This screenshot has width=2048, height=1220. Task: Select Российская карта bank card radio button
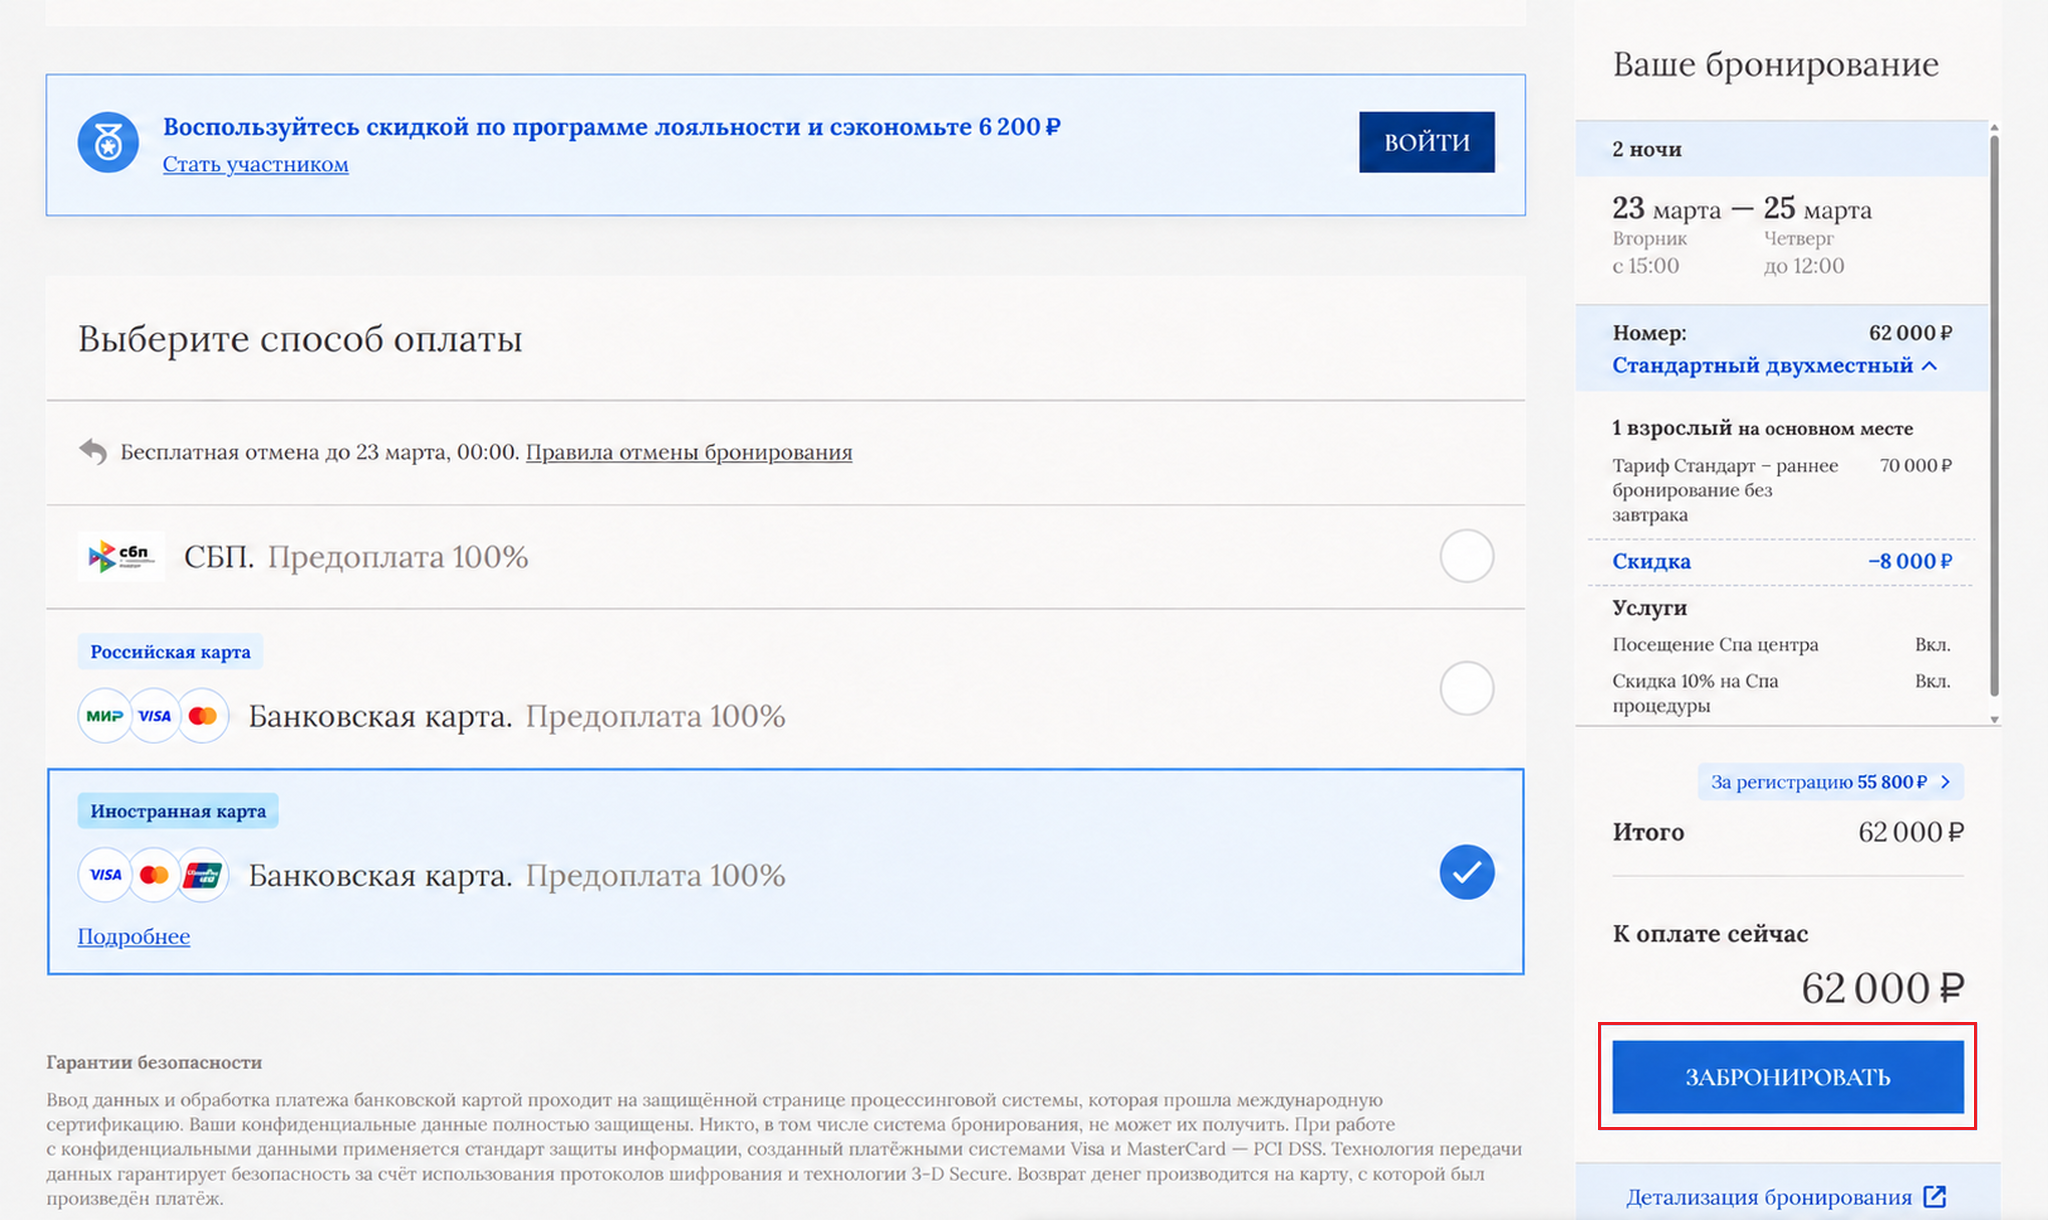(1467, 688)
